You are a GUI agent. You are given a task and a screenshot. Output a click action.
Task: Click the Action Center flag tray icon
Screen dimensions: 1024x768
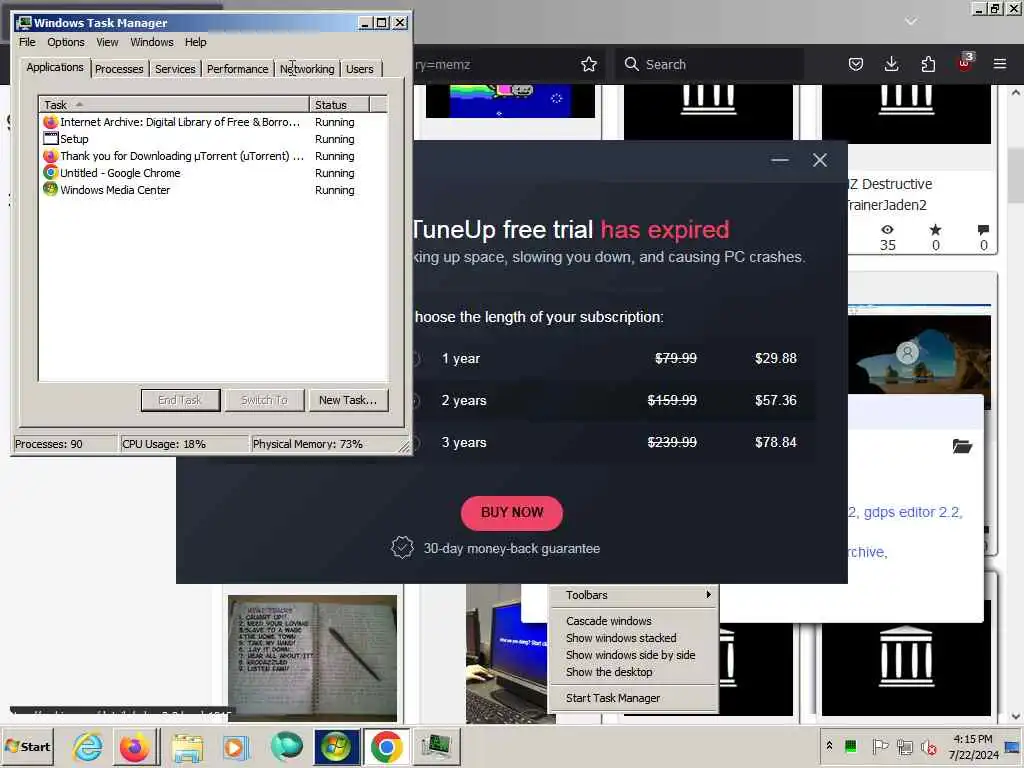(880, 746)
